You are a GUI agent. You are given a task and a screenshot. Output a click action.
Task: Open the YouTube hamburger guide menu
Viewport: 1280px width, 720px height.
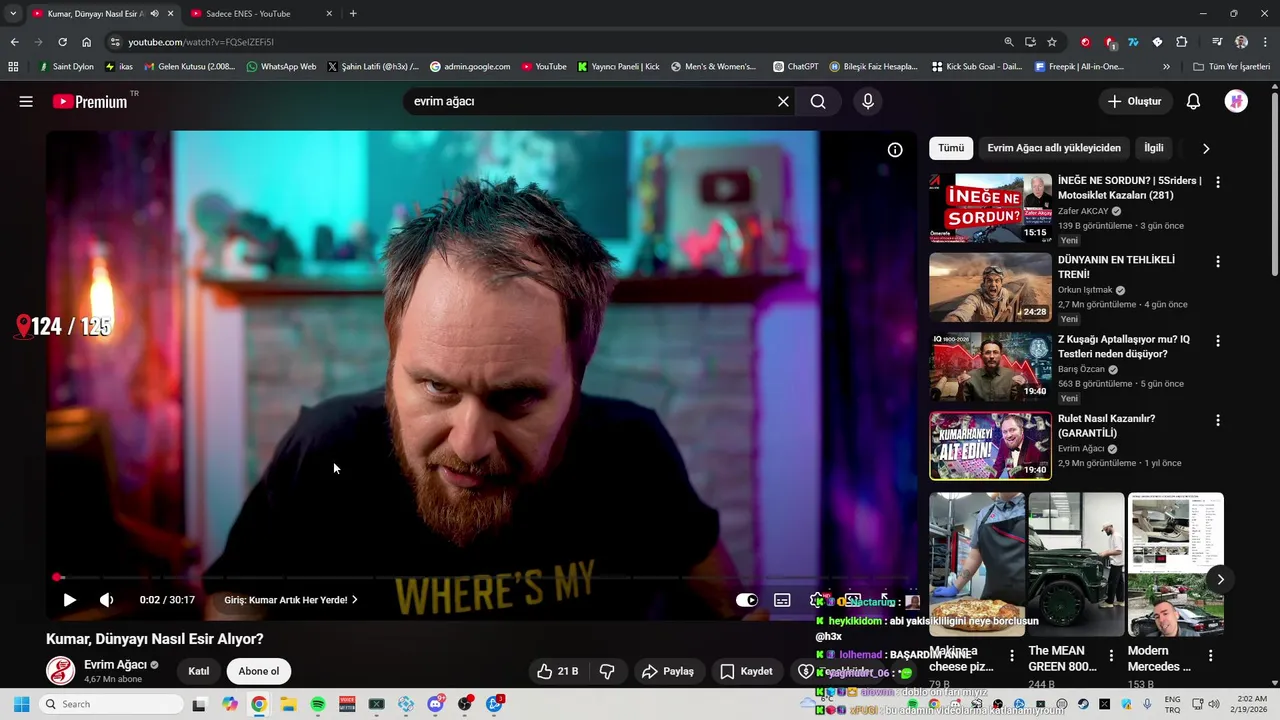tap(26, 101)
